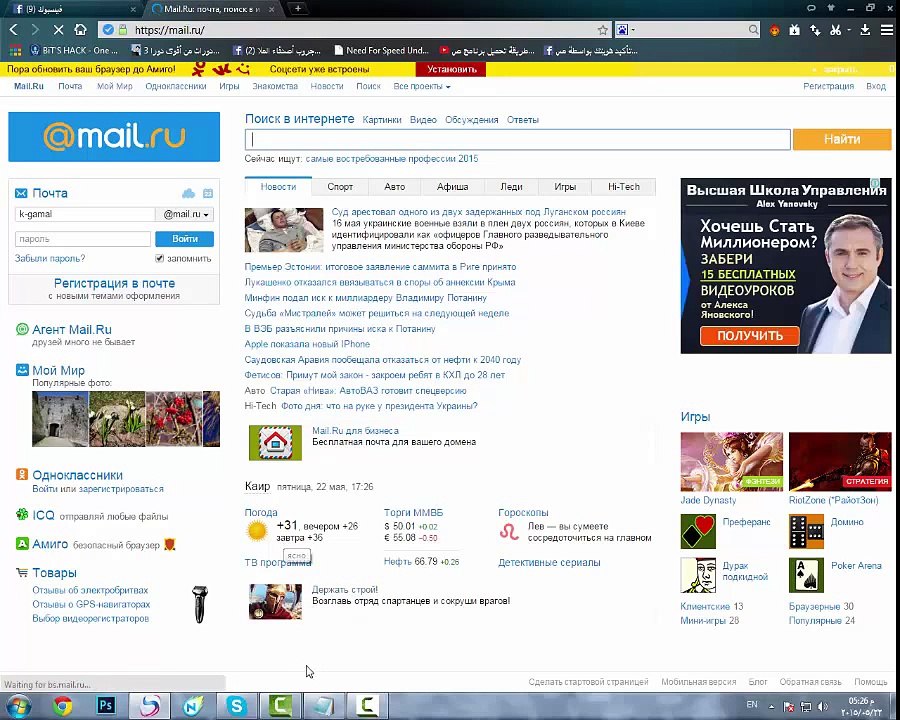Image resolution: width=900 pixels, height=720 pixels.
Task: Open Chrome from the taskbar
Action: (x=62, y=706)
